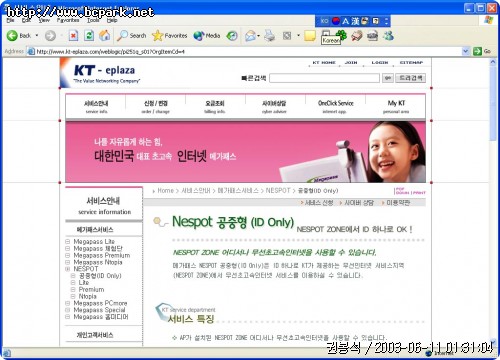Viewport: 500px width, 360px height.
Task: Click the vertical scrollbar thumb
Action: pyautogui.click(x=493, y=103)
